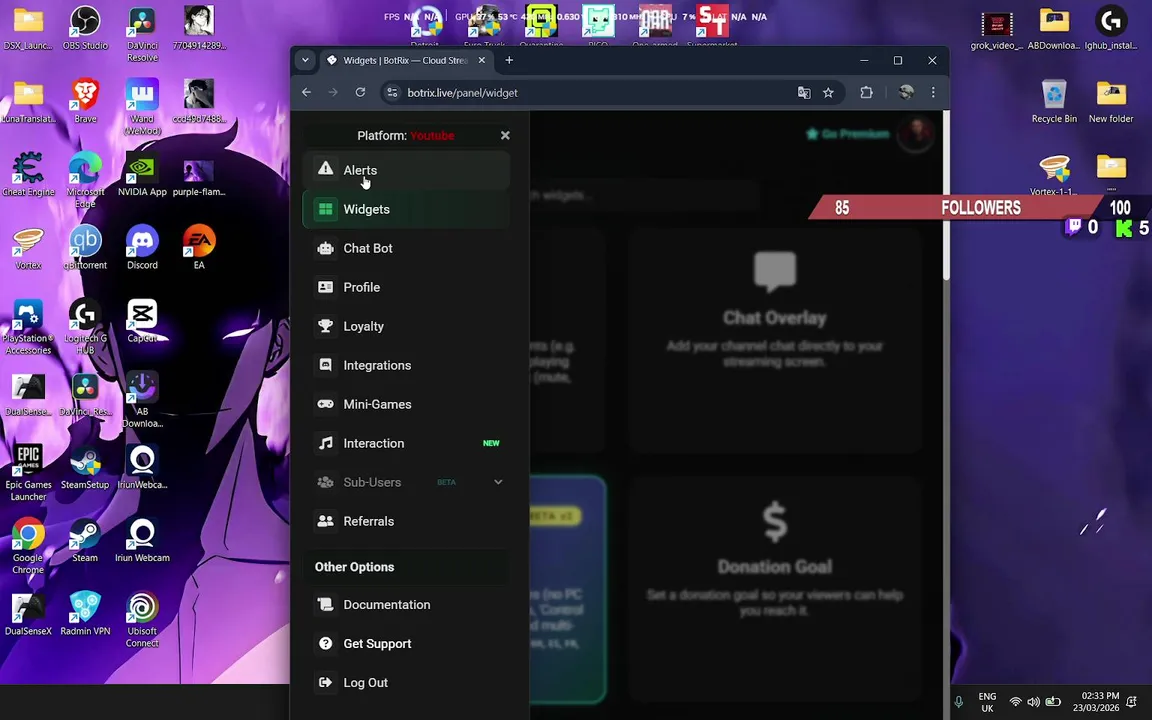This screenshot has height=720, width=1152.
Task: Open Mini-Games from the sidebar
Action: [406, 404]
